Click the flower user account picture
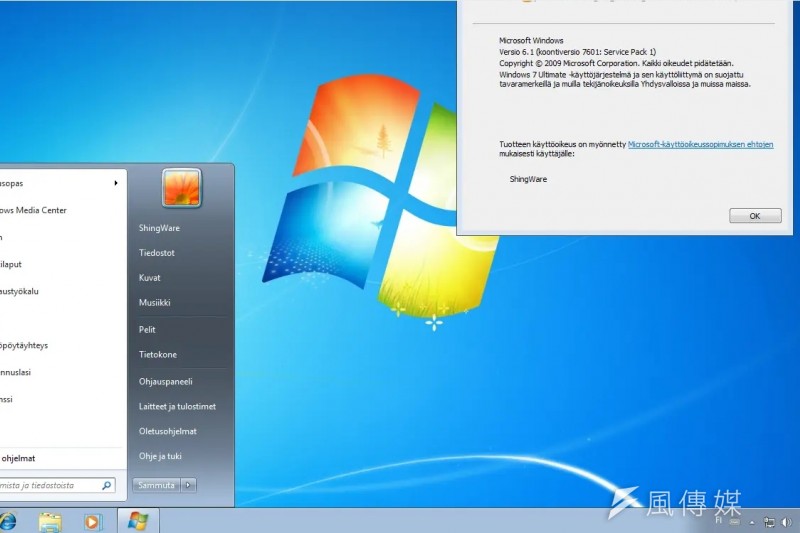Viewport: 800px width, 533px height. pyautogui.click(x=182, y=188)
